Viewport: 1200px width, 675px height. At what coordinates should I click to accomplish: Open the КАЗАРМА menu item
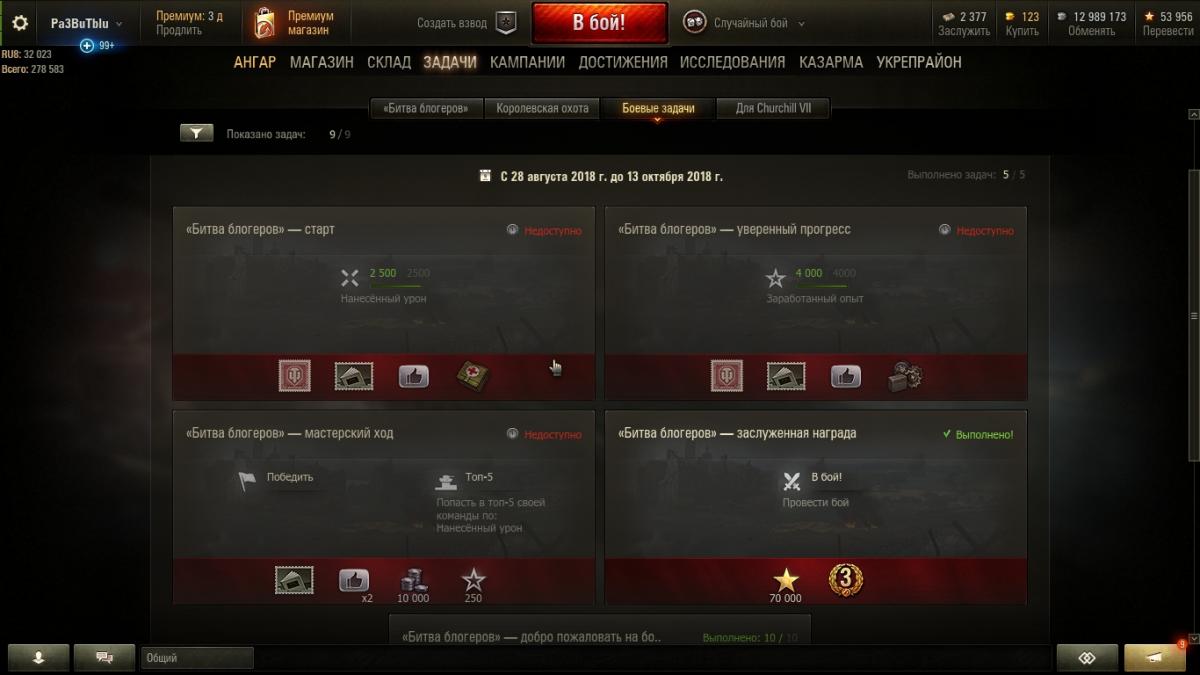pos(831,62)
